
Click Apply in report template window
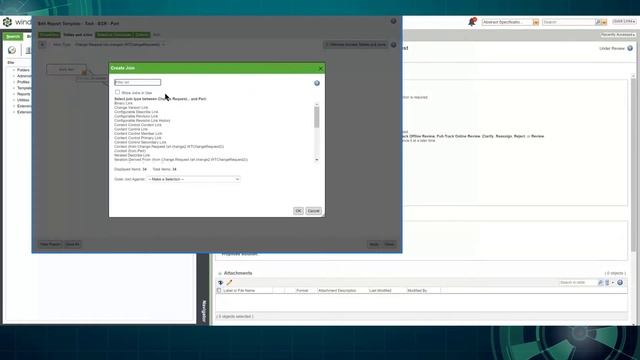click(374, 244)
